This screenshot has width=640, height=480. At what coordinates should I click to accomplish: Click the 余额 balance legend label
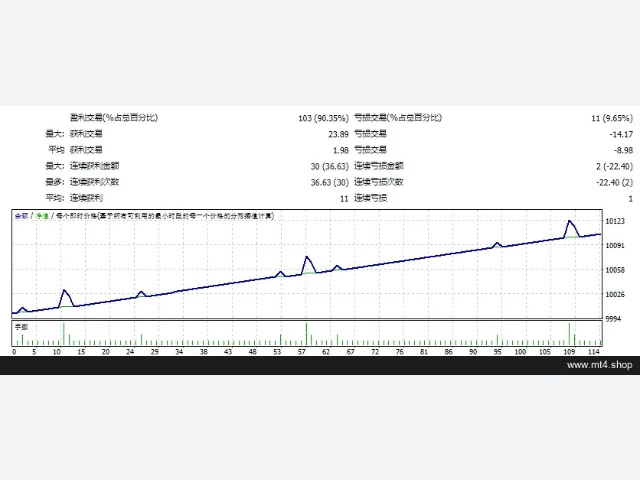point(21,216)
